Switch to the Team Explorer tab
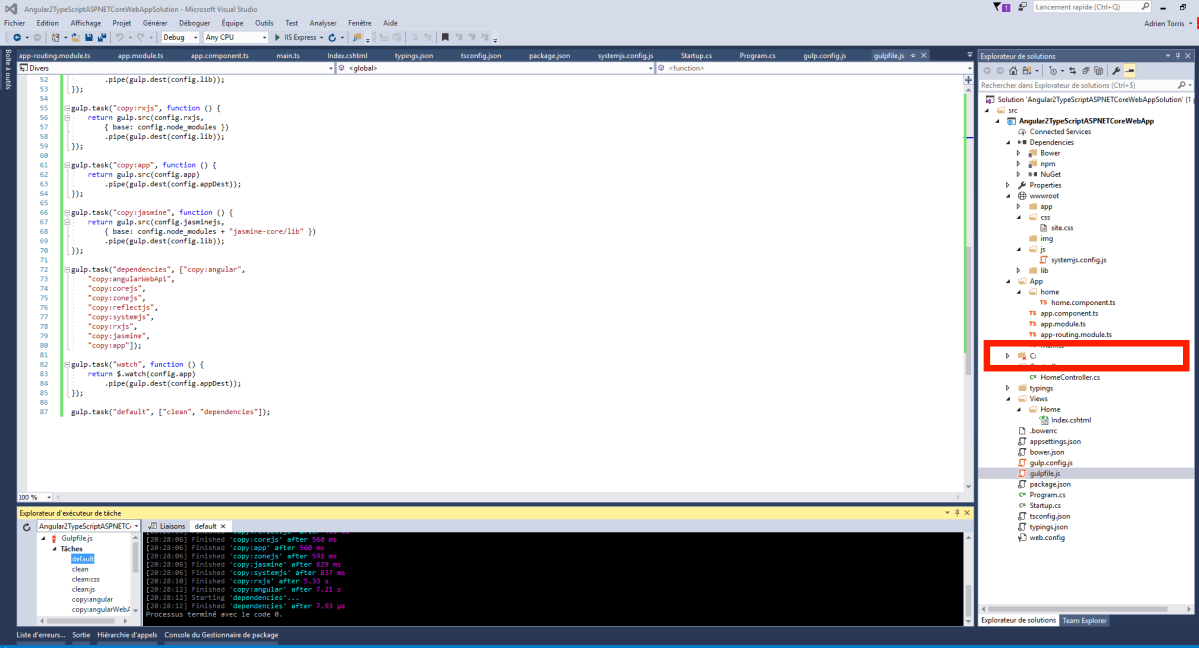Viewport: 1199px width, 648px height. click(x=1084, y=620)
